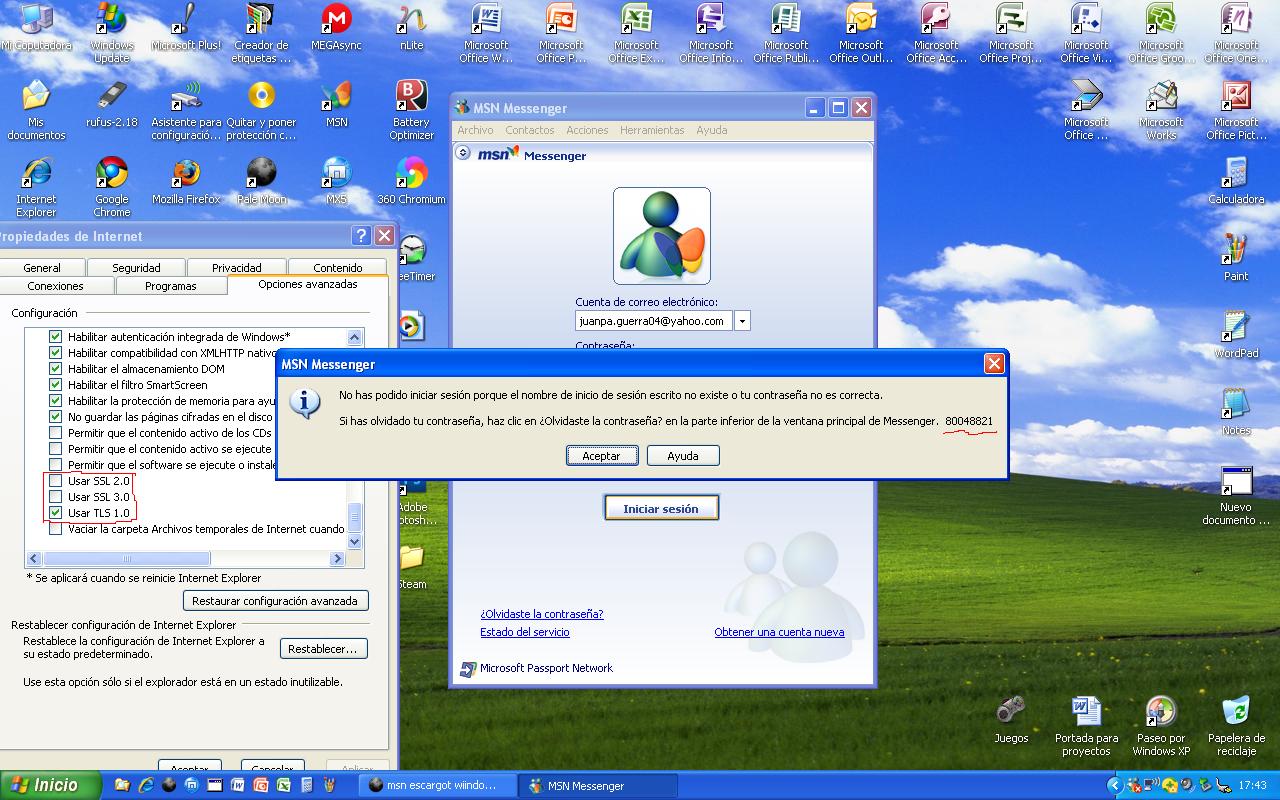Enable Usar SSL 3.0 checkbox

(56, 497)
